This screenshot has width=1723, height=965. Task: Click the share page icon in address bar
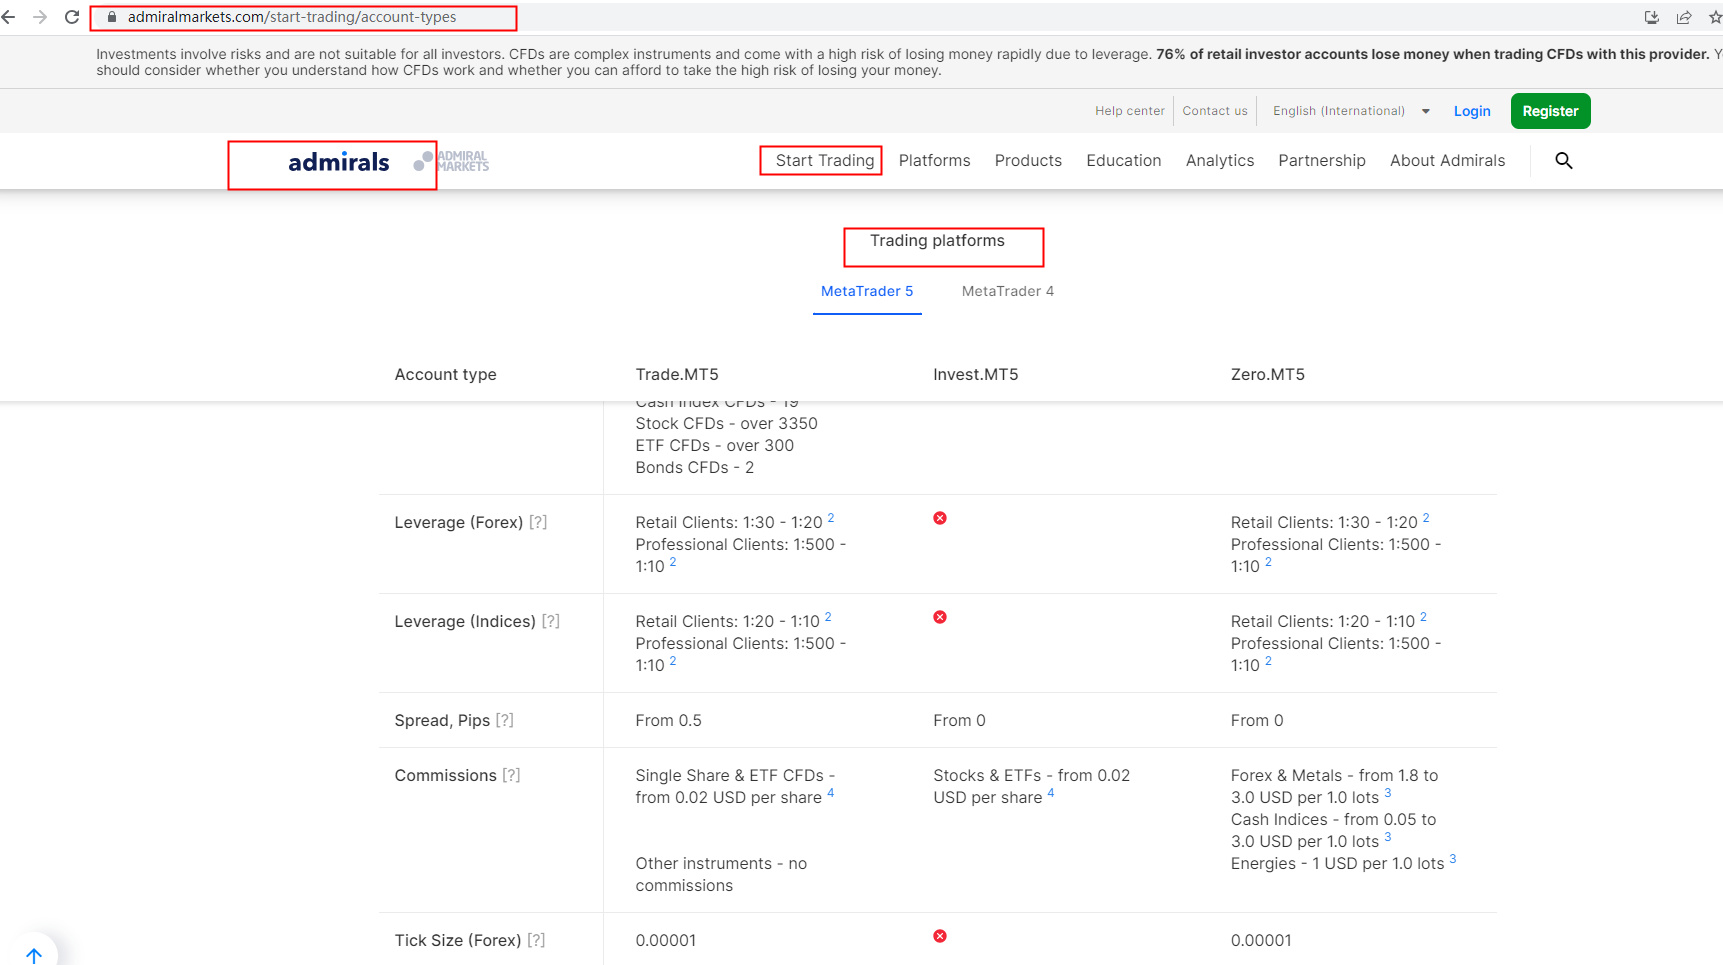click(x=1684, y=17)
